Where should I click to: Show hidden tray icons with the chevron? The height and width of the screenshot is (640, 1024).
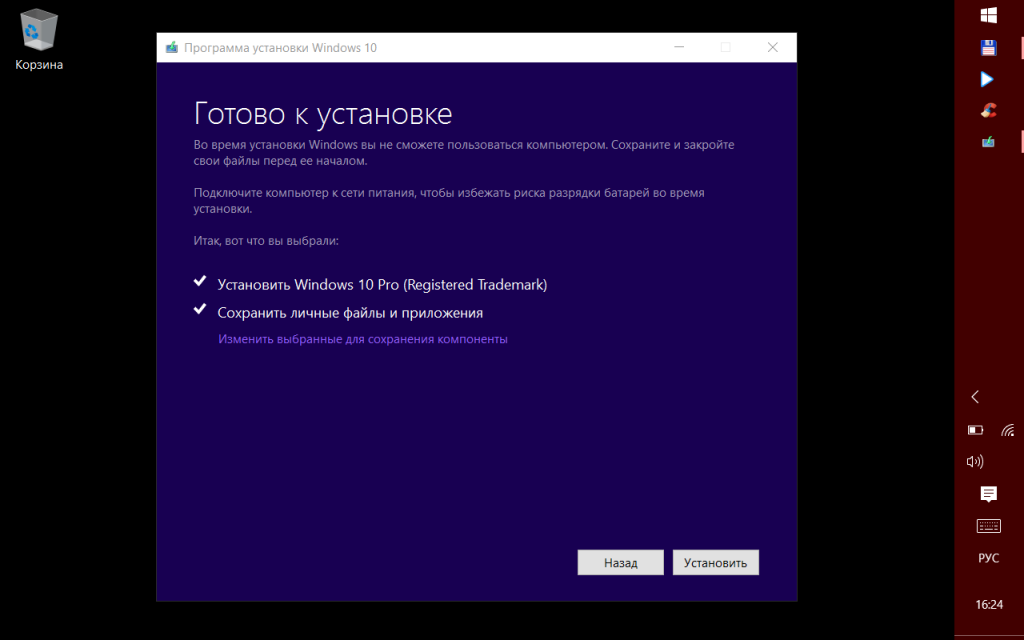click(975, 396)
